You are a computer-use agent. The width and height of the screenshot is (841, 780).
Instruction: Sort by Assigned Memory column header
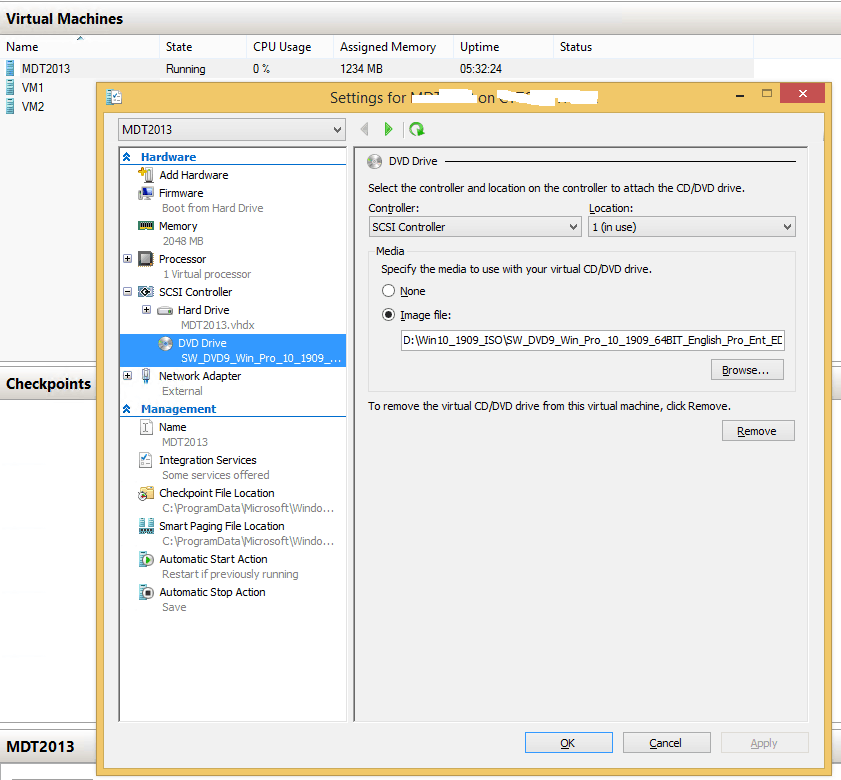click(x=394, y=47)
